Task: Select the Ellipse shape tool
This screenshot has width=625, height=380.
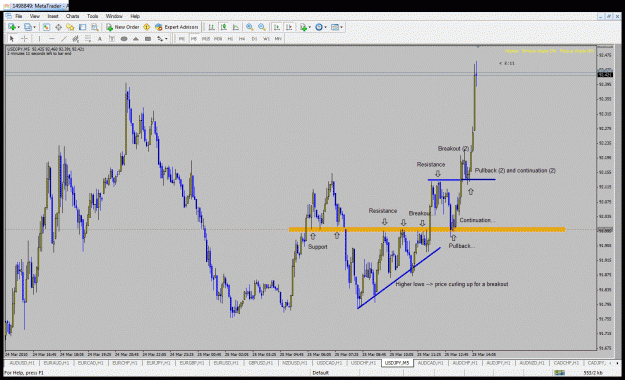Action: pos(124,39)
